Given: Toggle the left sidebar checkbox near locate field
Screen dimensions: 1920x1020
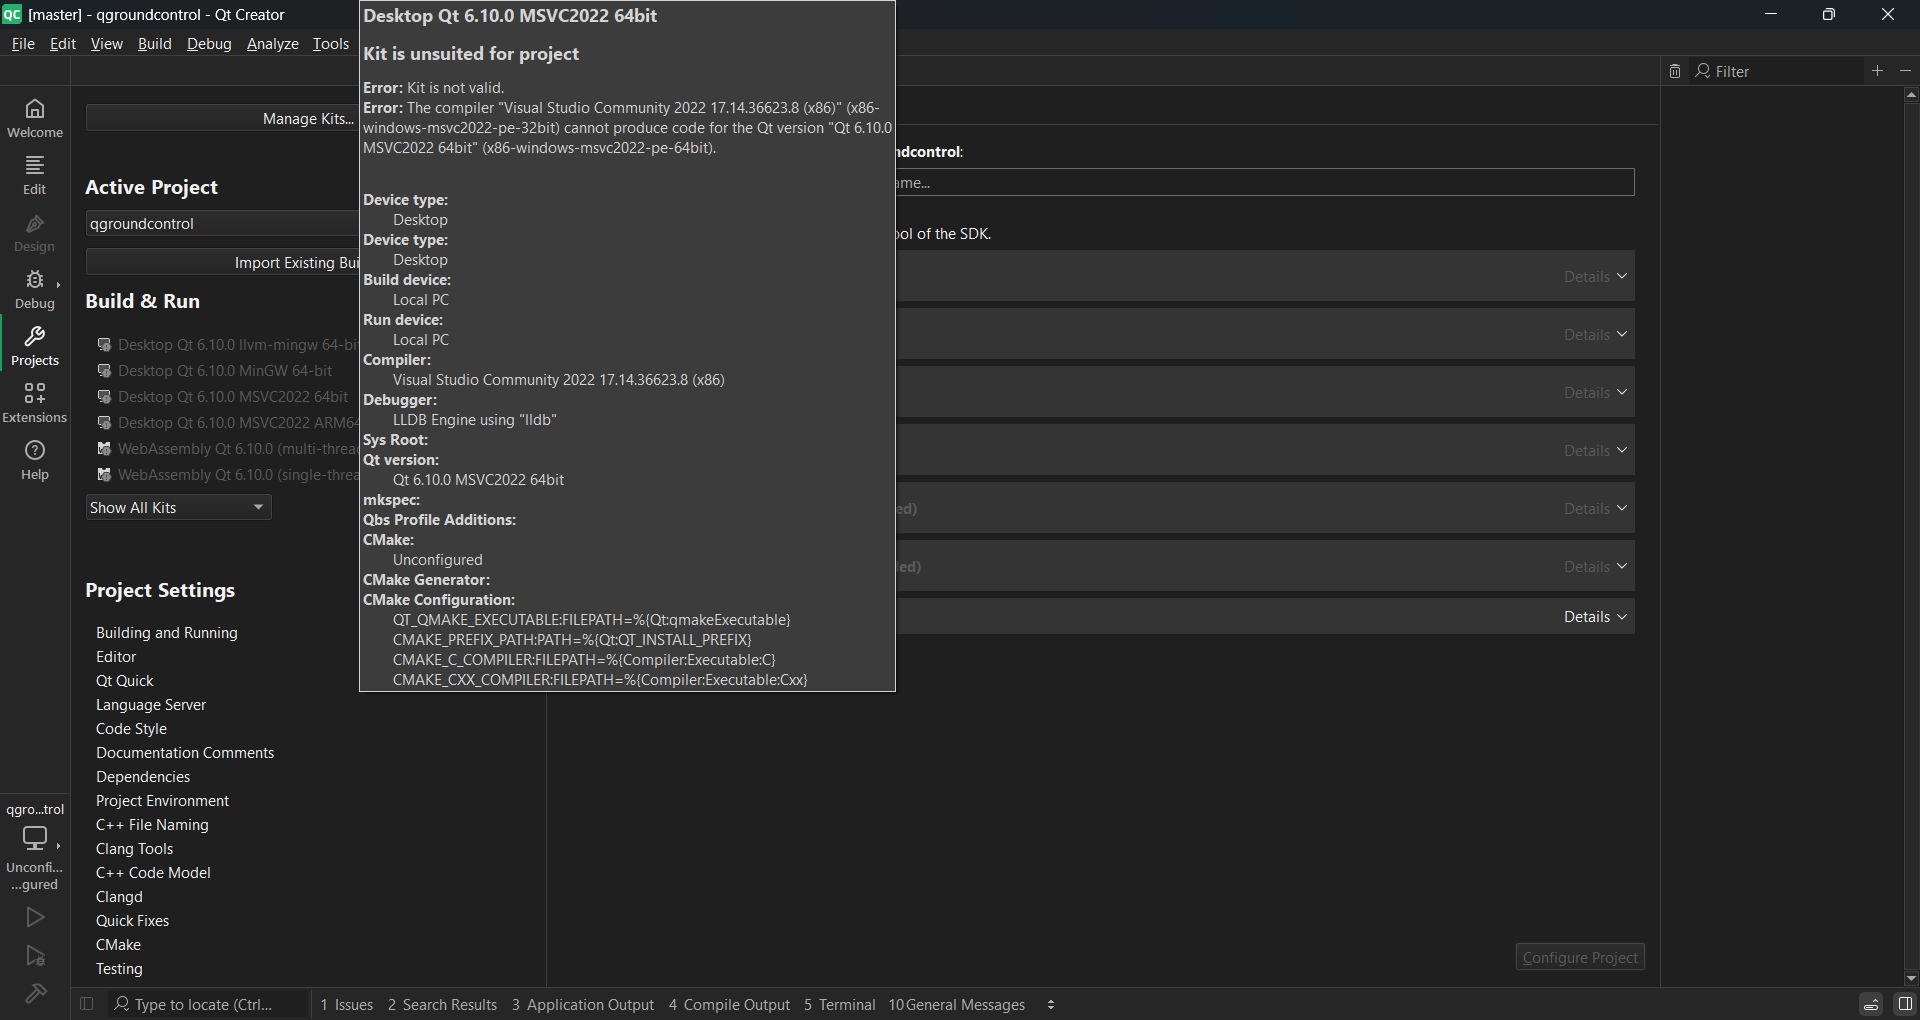Looking at the screenshot, I should pos(86,1003).
